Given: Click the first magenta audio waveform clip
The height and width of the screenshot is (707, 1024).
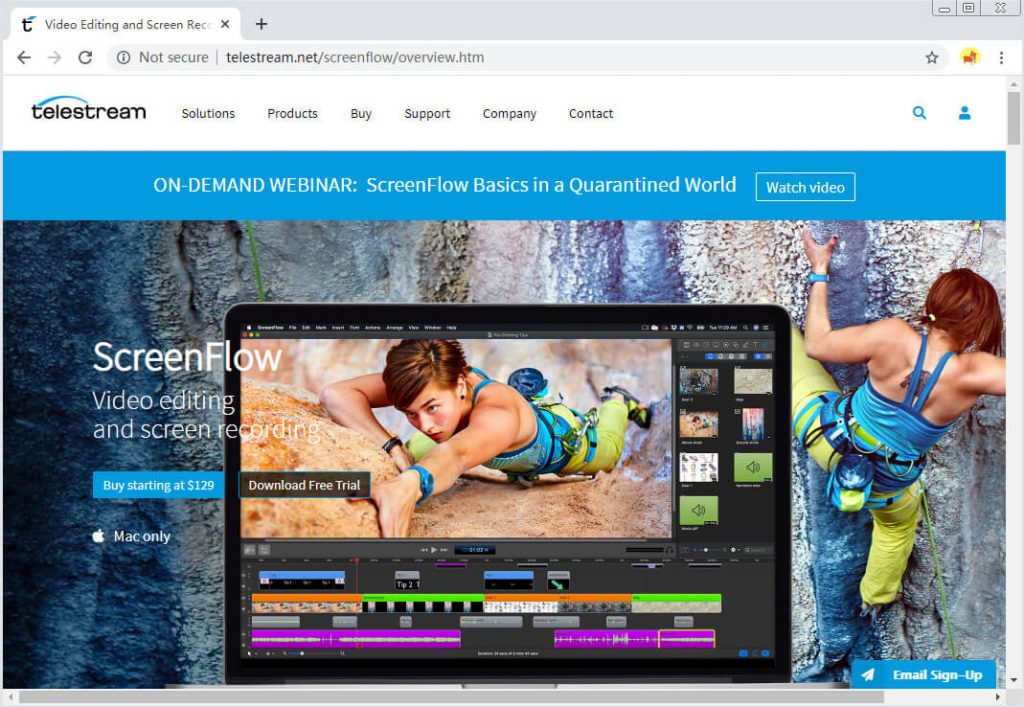Looking at the screenshot, I should [356, 638].
